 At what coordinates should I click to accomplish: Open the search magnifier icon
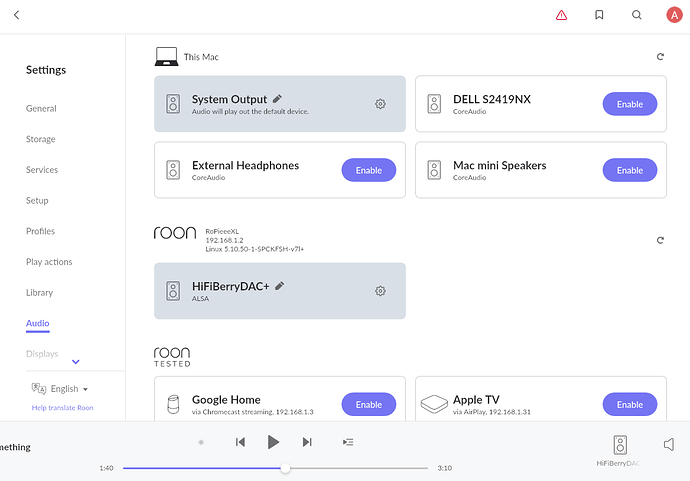(636, 15)
